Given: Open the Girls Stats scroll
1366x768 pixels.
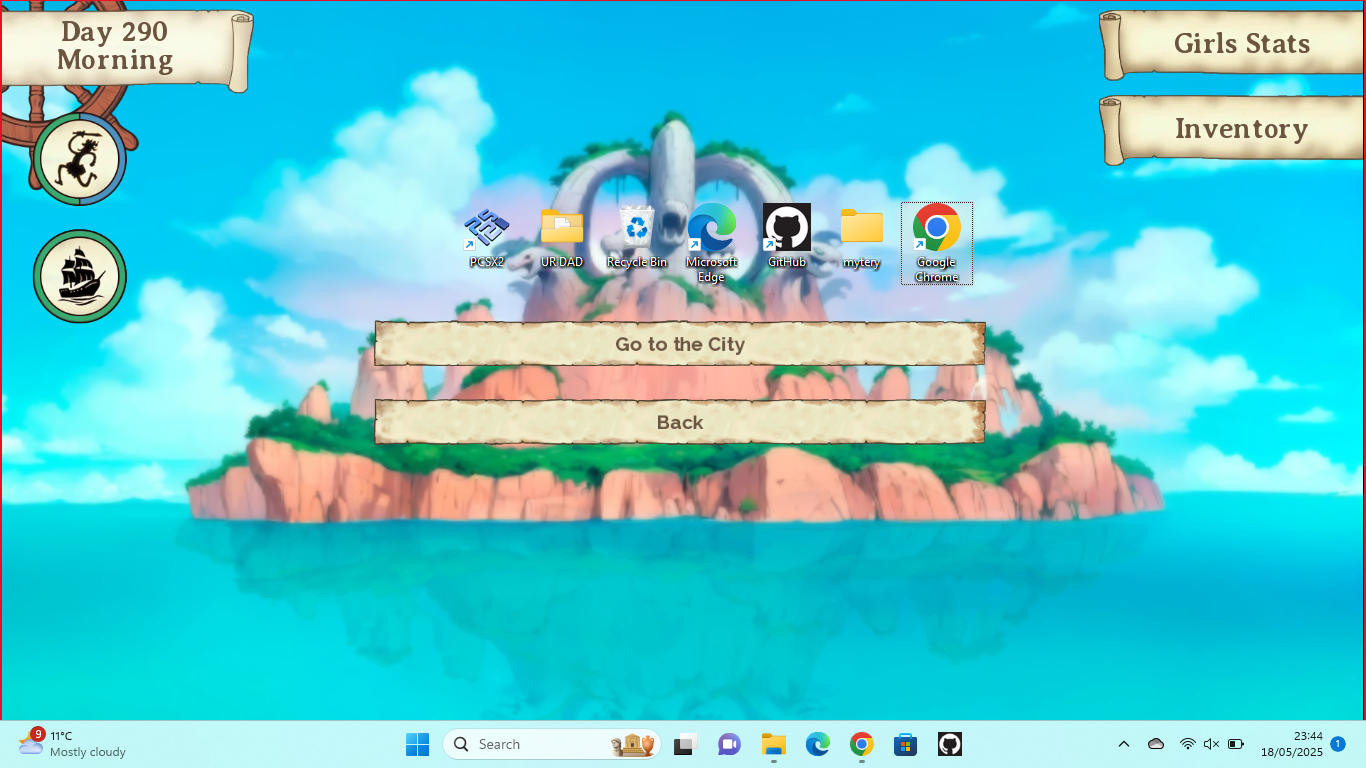Looking at the screenshot, I should (x=1232, y=44).
